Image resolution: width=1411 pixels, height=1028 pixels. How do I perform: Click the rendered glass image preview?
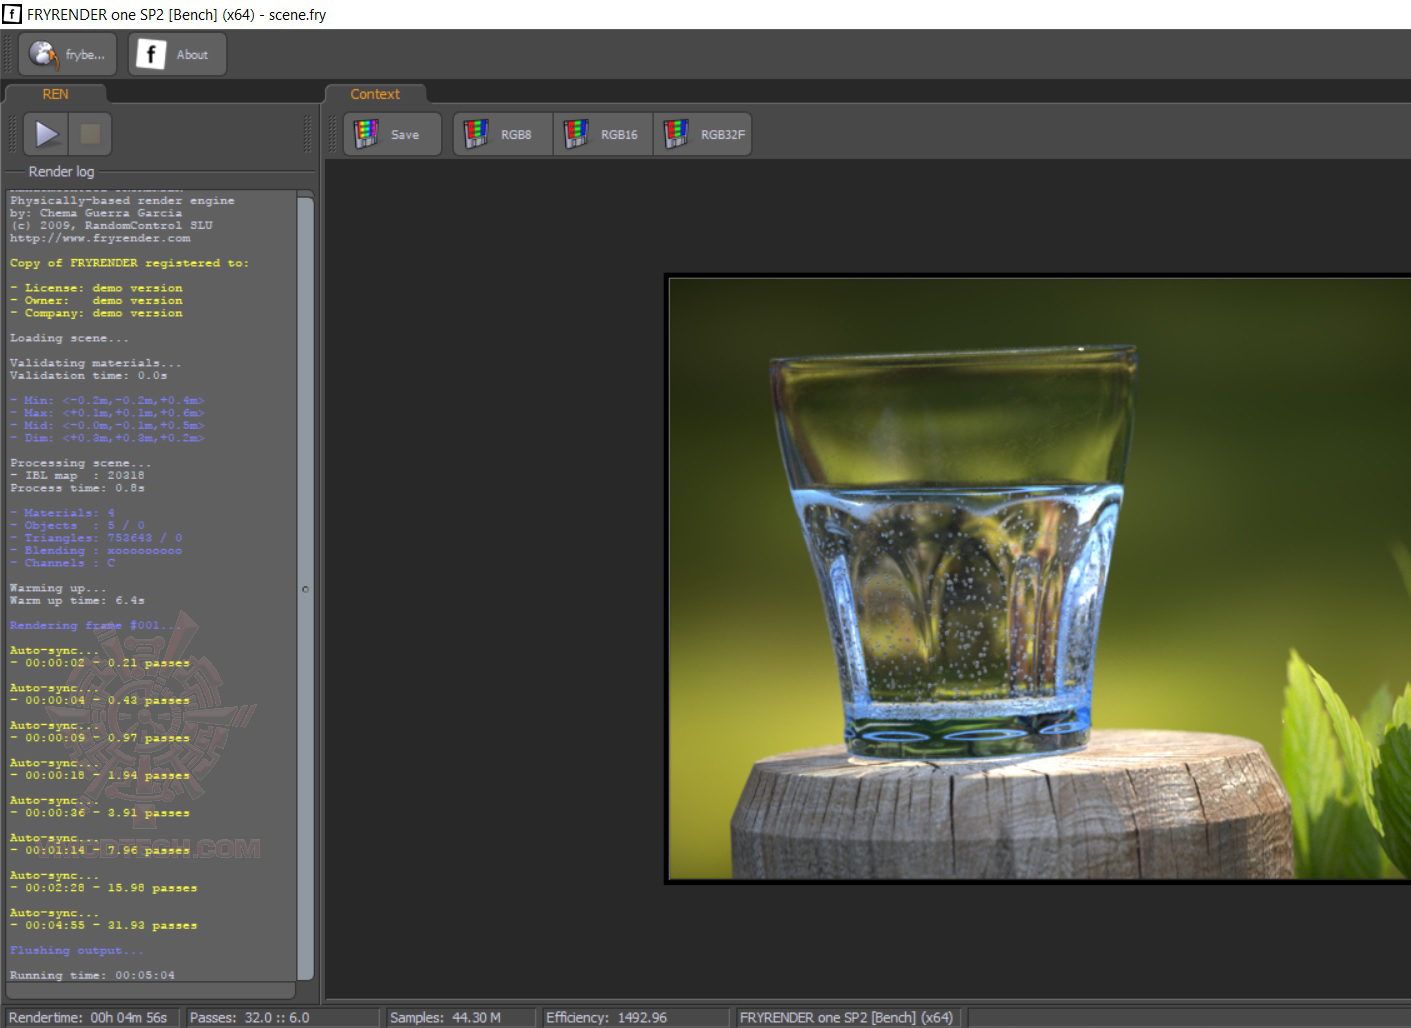pos(1038,580)
